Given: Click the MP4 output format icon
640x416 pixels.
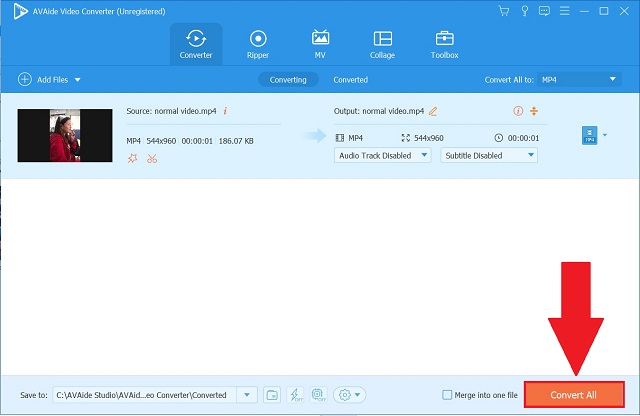Looking at the screenshot, I should 589,135.
